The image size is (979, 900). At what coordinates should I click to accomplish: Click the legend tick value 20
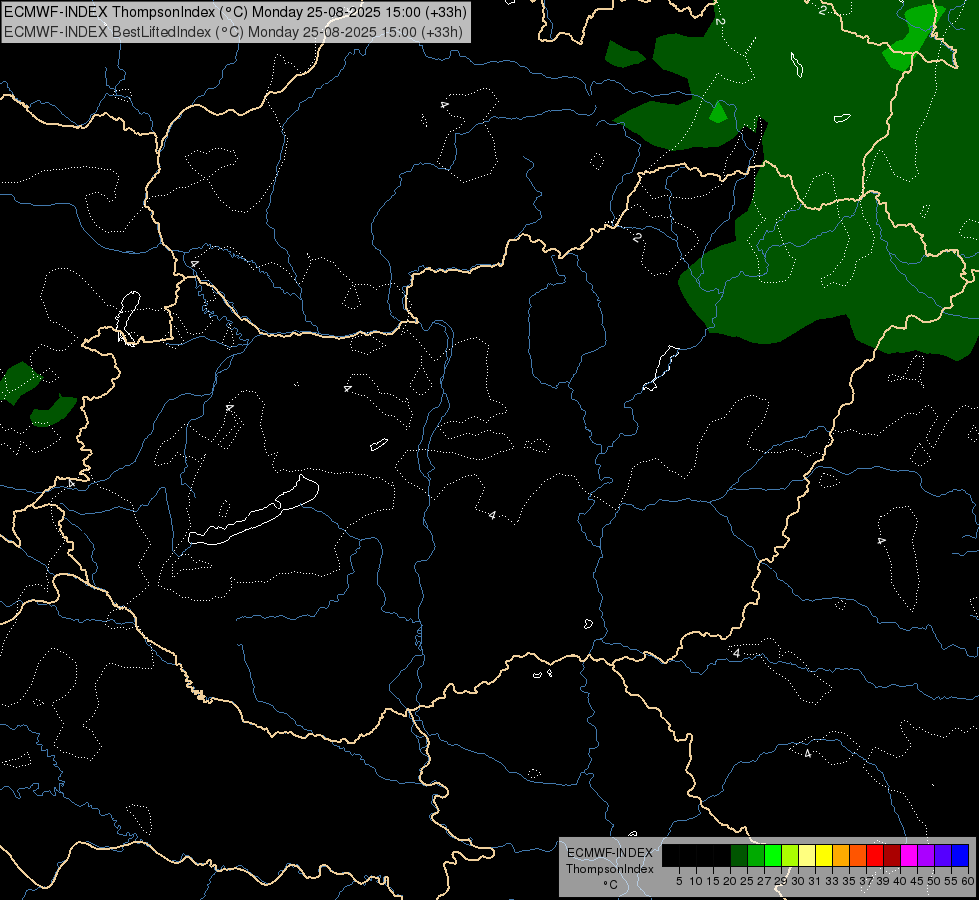pyautogui.click(x=730, y=881)
